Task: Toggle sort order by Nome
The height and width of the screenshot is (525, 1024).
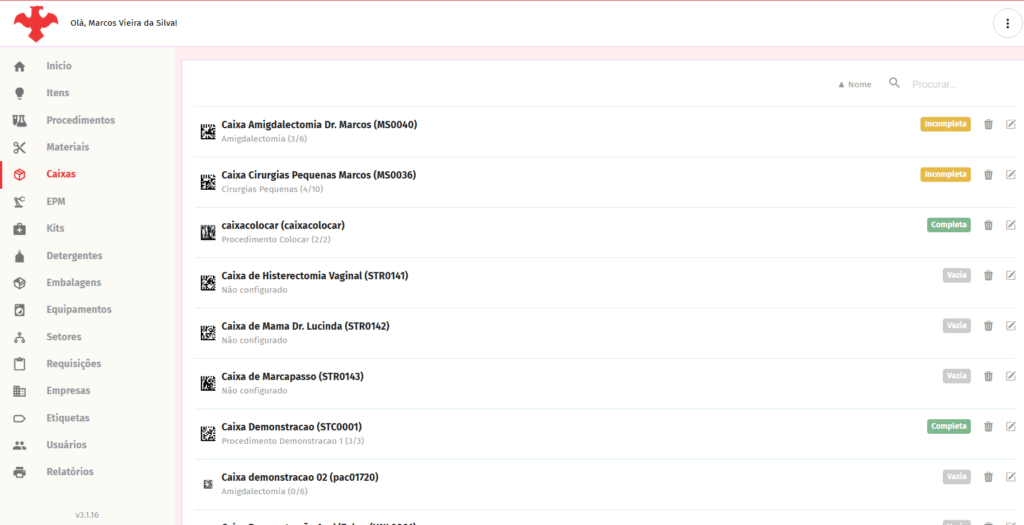Action: [x=854, y=85]
